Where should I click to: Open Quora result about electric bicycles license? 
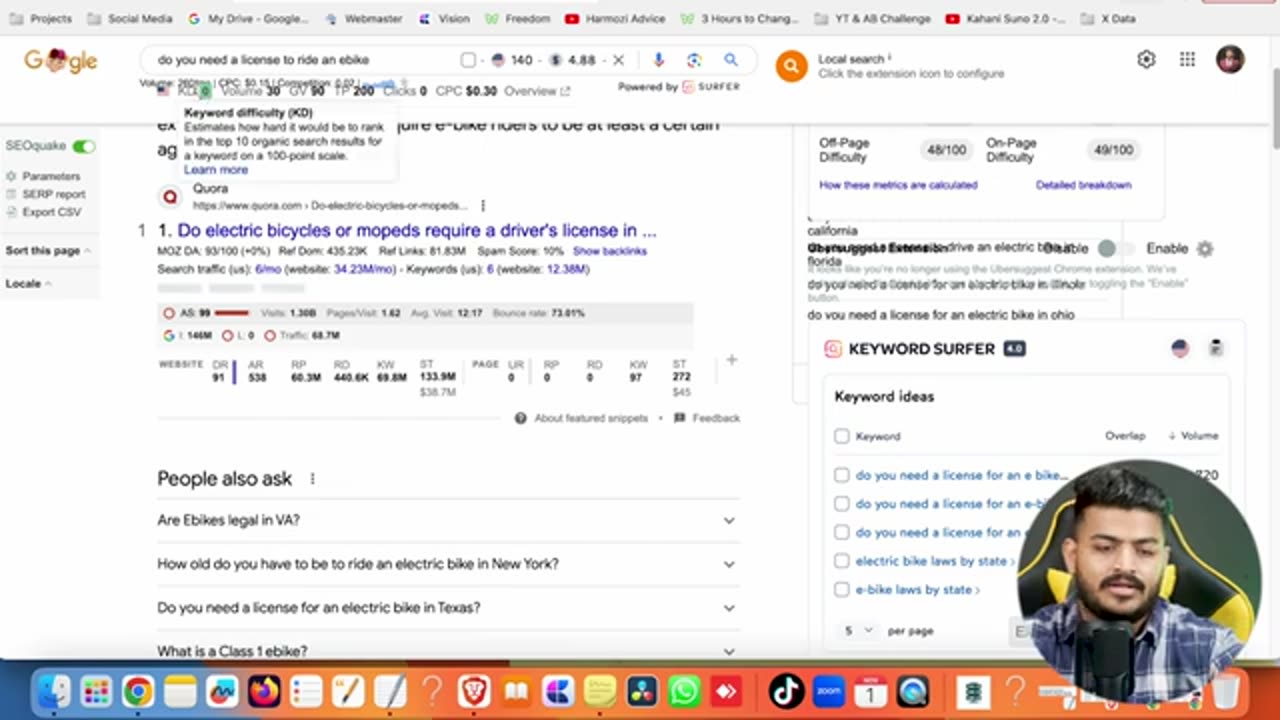[417, 230]
